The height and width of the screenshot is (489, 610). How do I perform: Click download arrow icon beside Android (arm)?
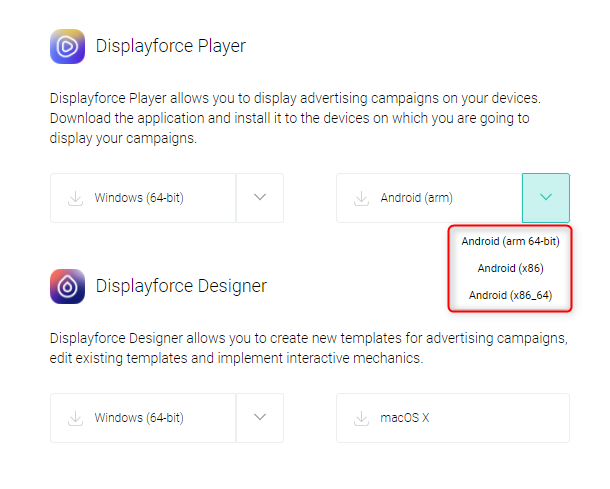click(361, 198)
